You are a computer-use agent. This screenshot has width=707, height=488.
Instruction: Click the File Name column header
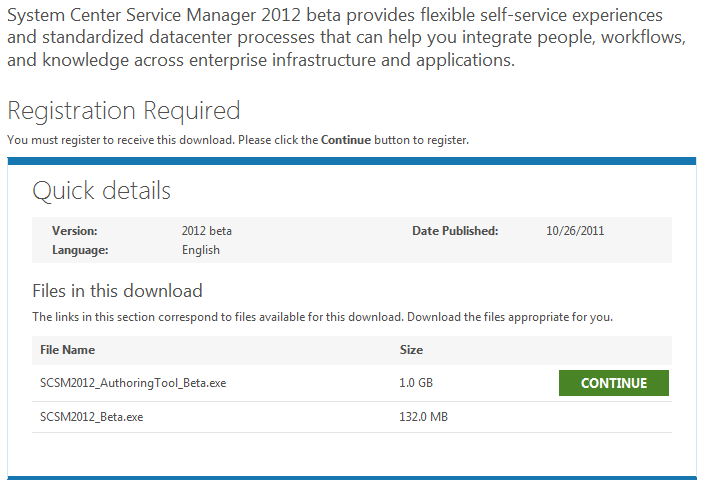[68, 350]
